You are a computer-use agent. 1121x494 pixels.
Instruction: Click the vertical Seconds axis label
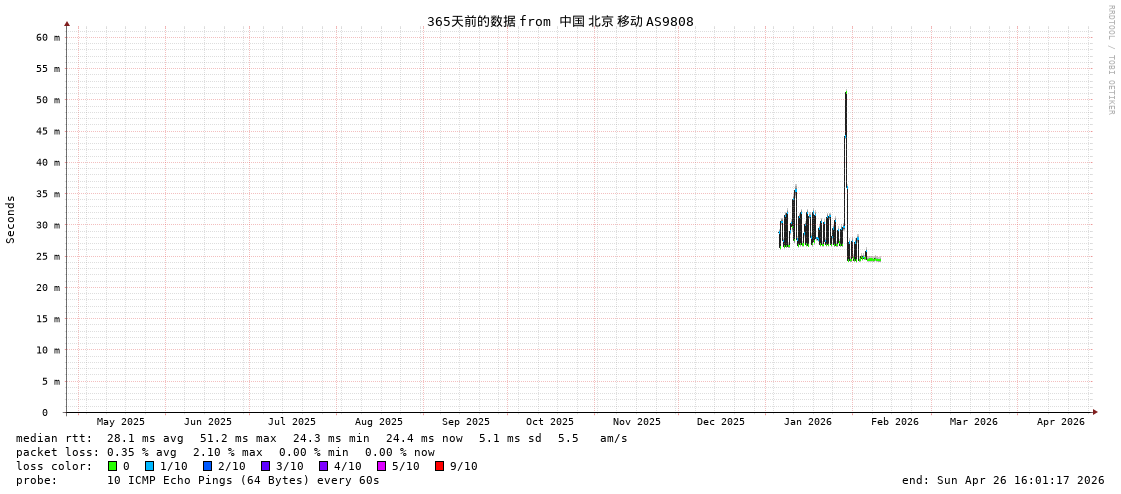[11, 219]
